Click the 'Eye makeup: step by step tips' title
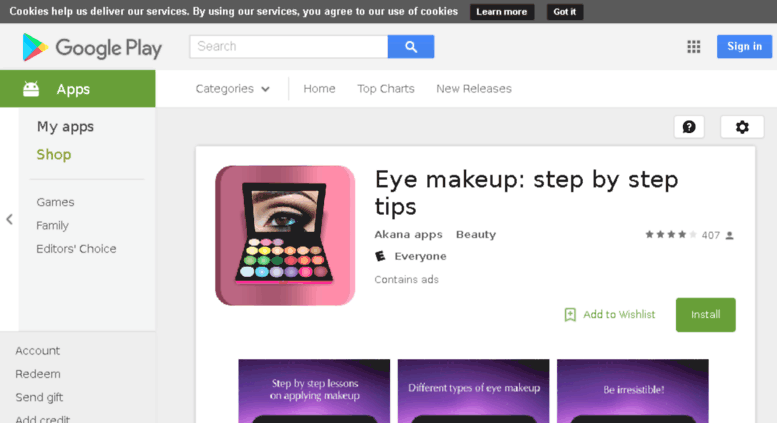The image size is (777, 423). pos(526,193)
